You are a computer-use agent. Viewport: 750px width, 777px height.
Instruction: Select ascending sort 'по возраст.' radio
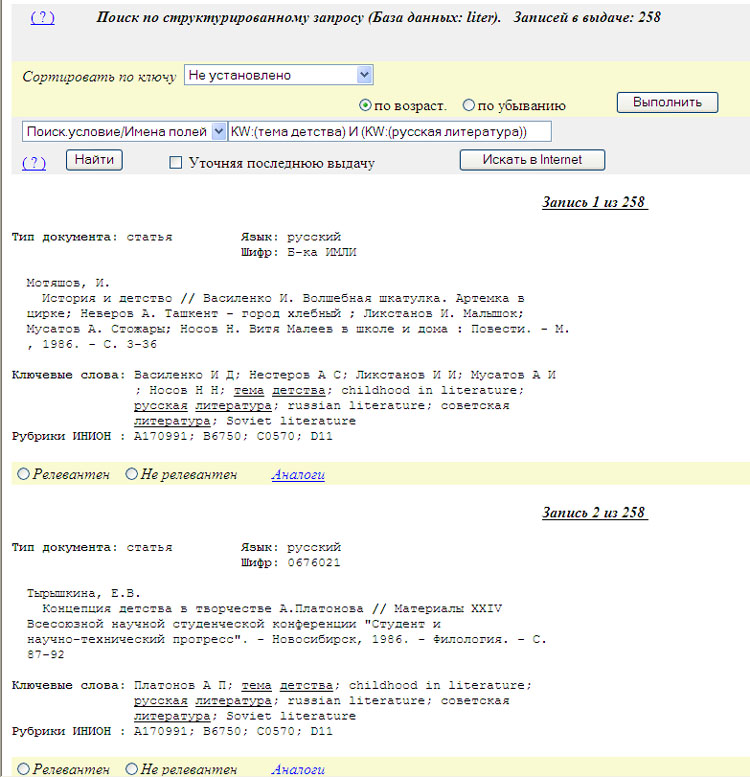365,105
